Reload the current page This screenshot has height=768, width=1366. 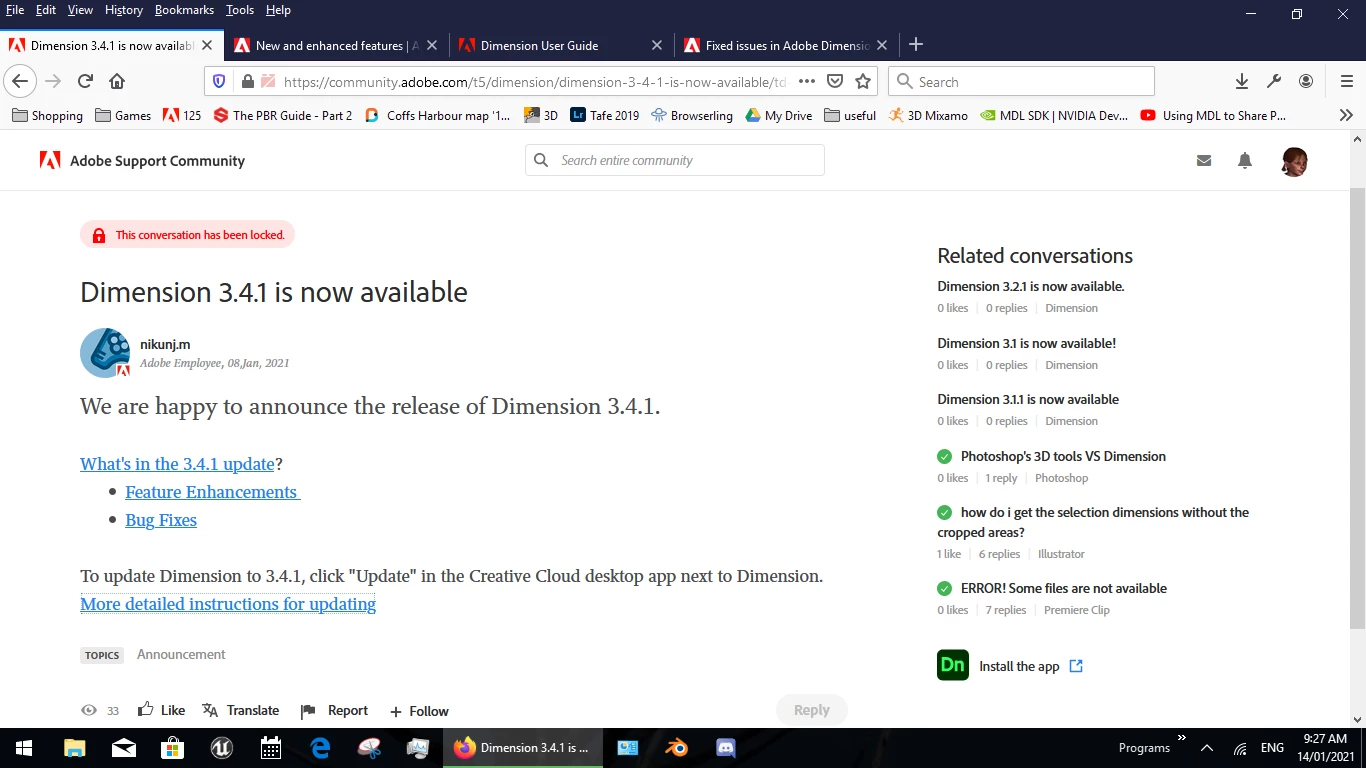tap(85, 81)
